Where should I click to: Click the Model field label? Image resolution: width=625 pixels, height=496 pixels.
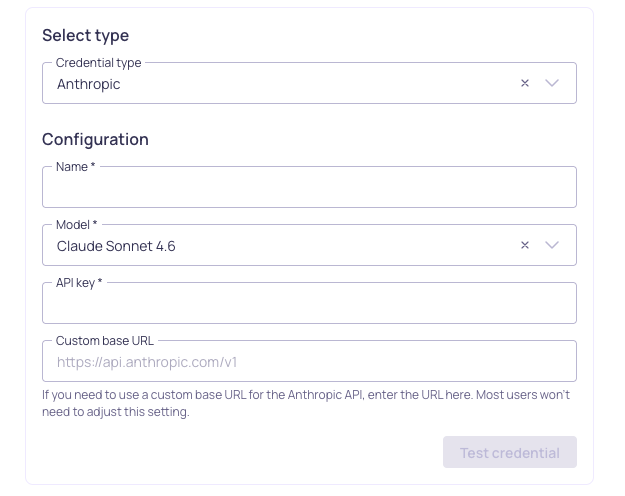[x=77, y=225]
